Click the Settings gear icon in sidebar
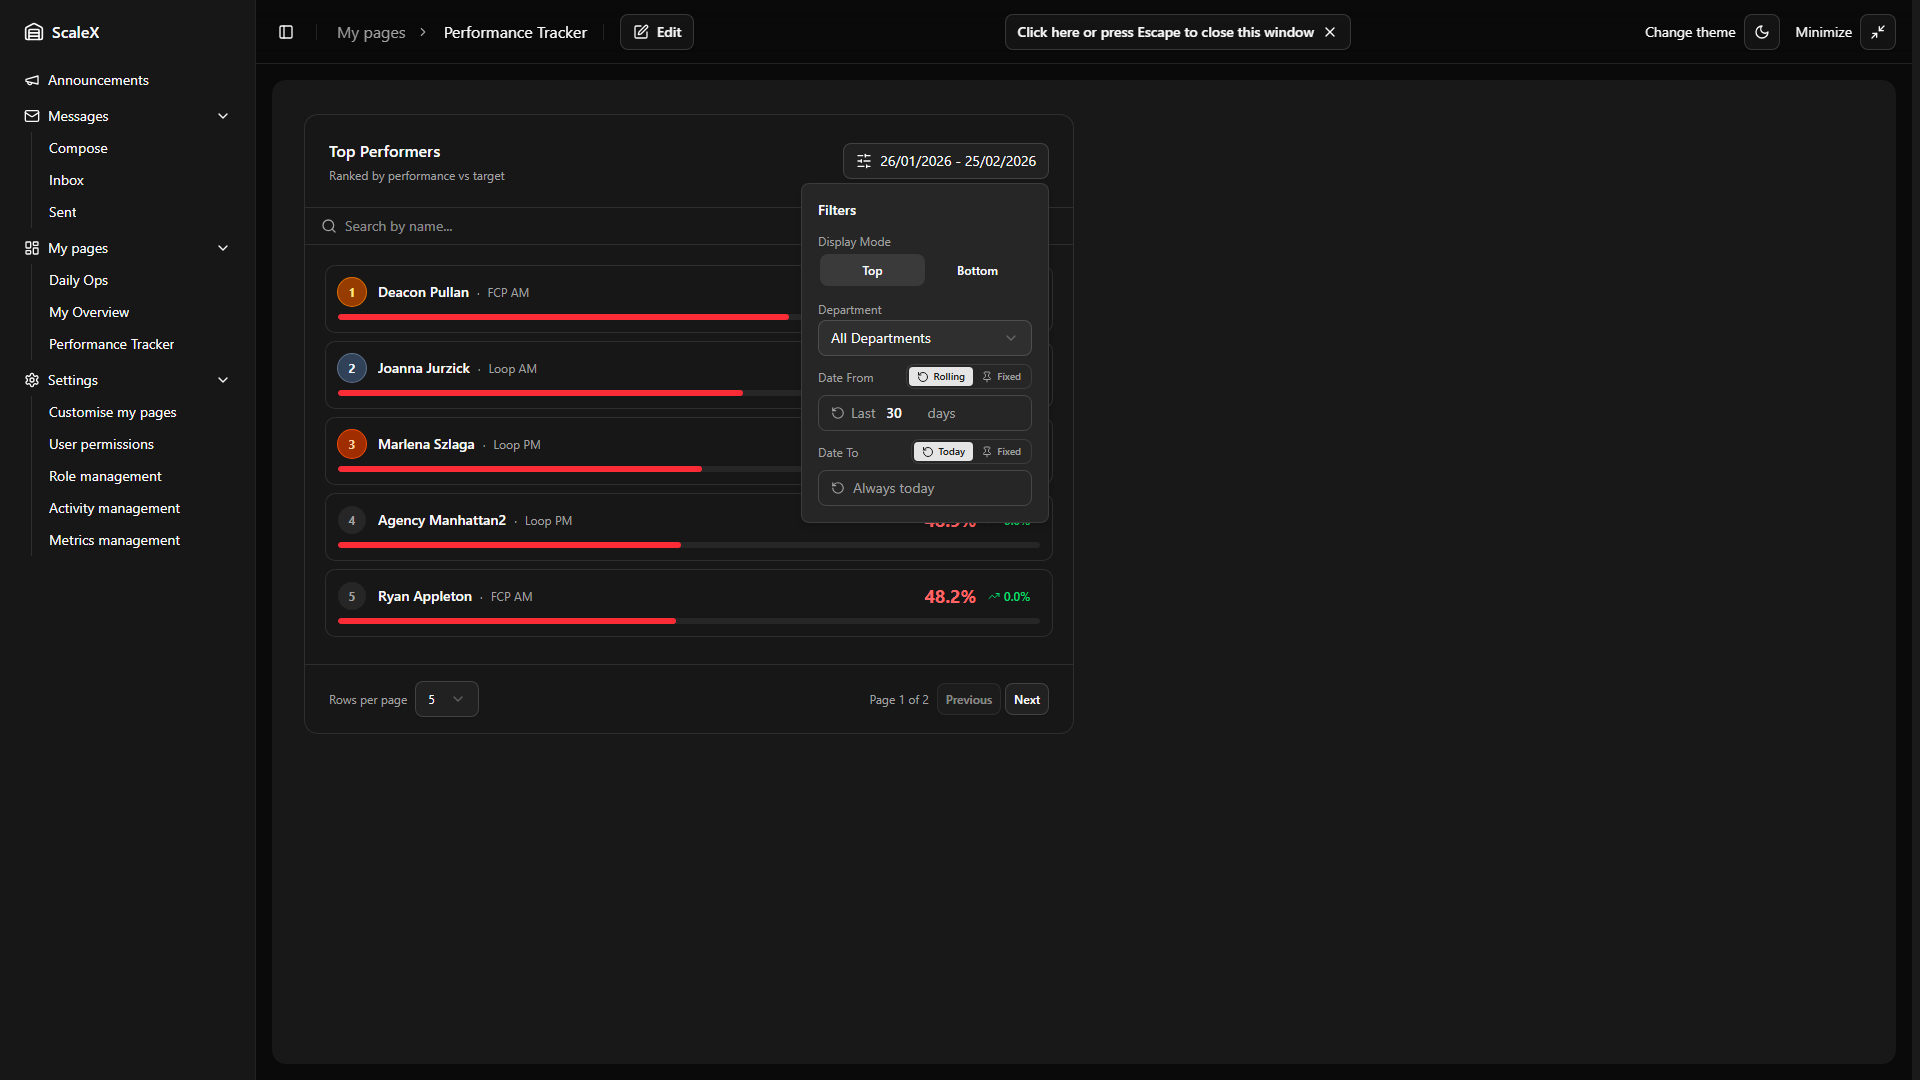The width and height of the screenshot is (1920, 1080). pyautogui.click(x=32, y=380)
